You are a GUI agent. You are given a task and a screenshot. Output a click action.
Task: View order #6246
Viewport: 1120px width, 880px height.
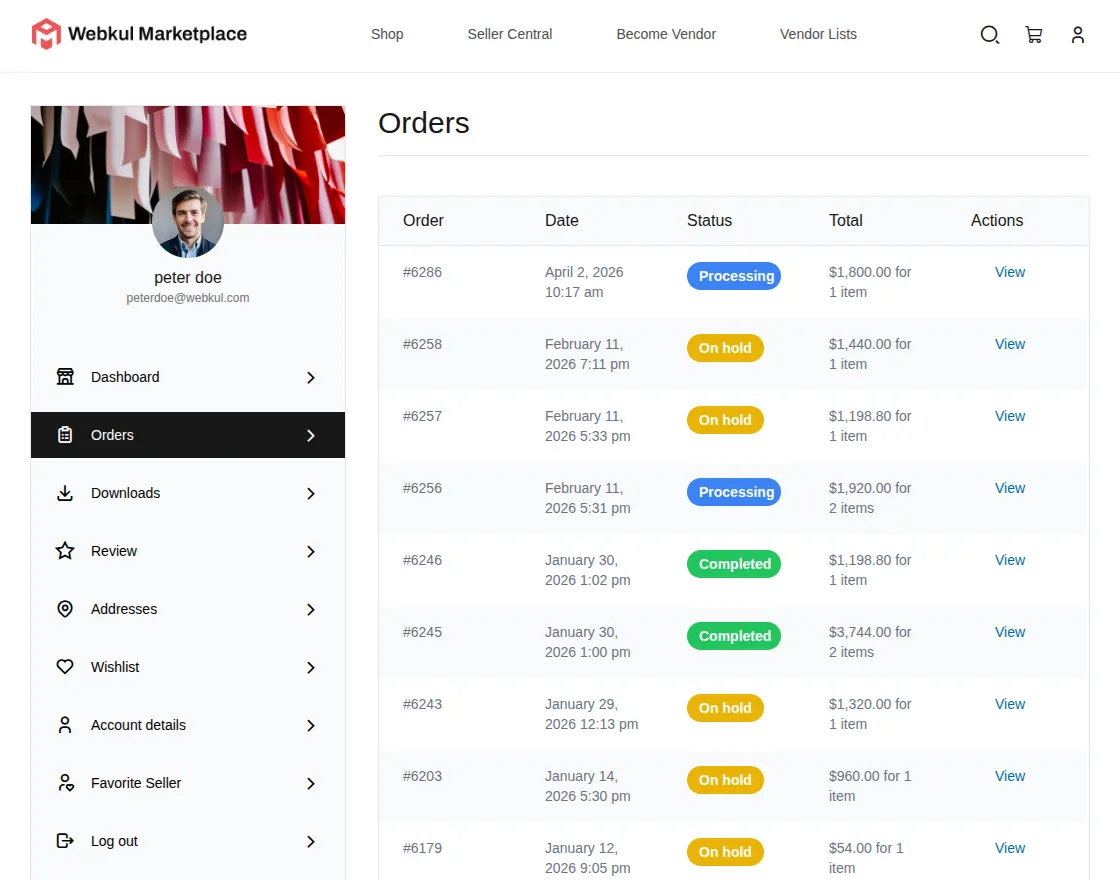pyautogui.click(x=1009, y=560)
